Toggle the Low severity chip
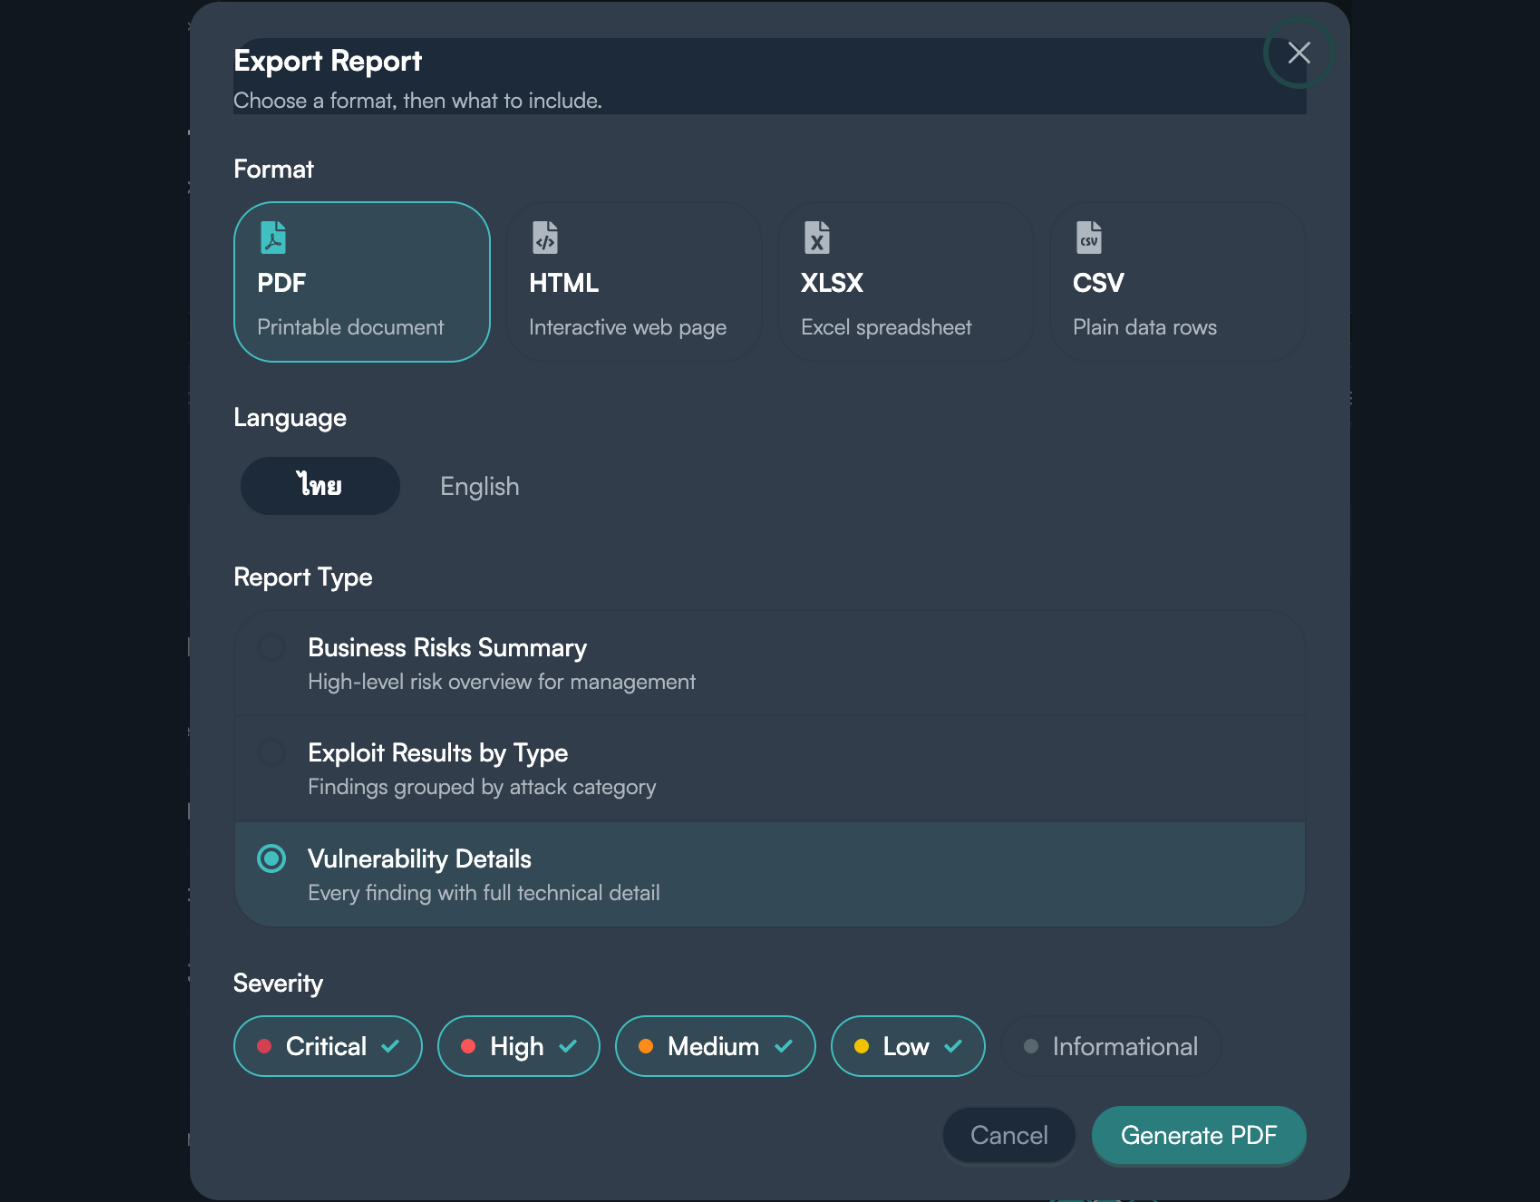The image size is (1540, 1202). point(908,1046)
